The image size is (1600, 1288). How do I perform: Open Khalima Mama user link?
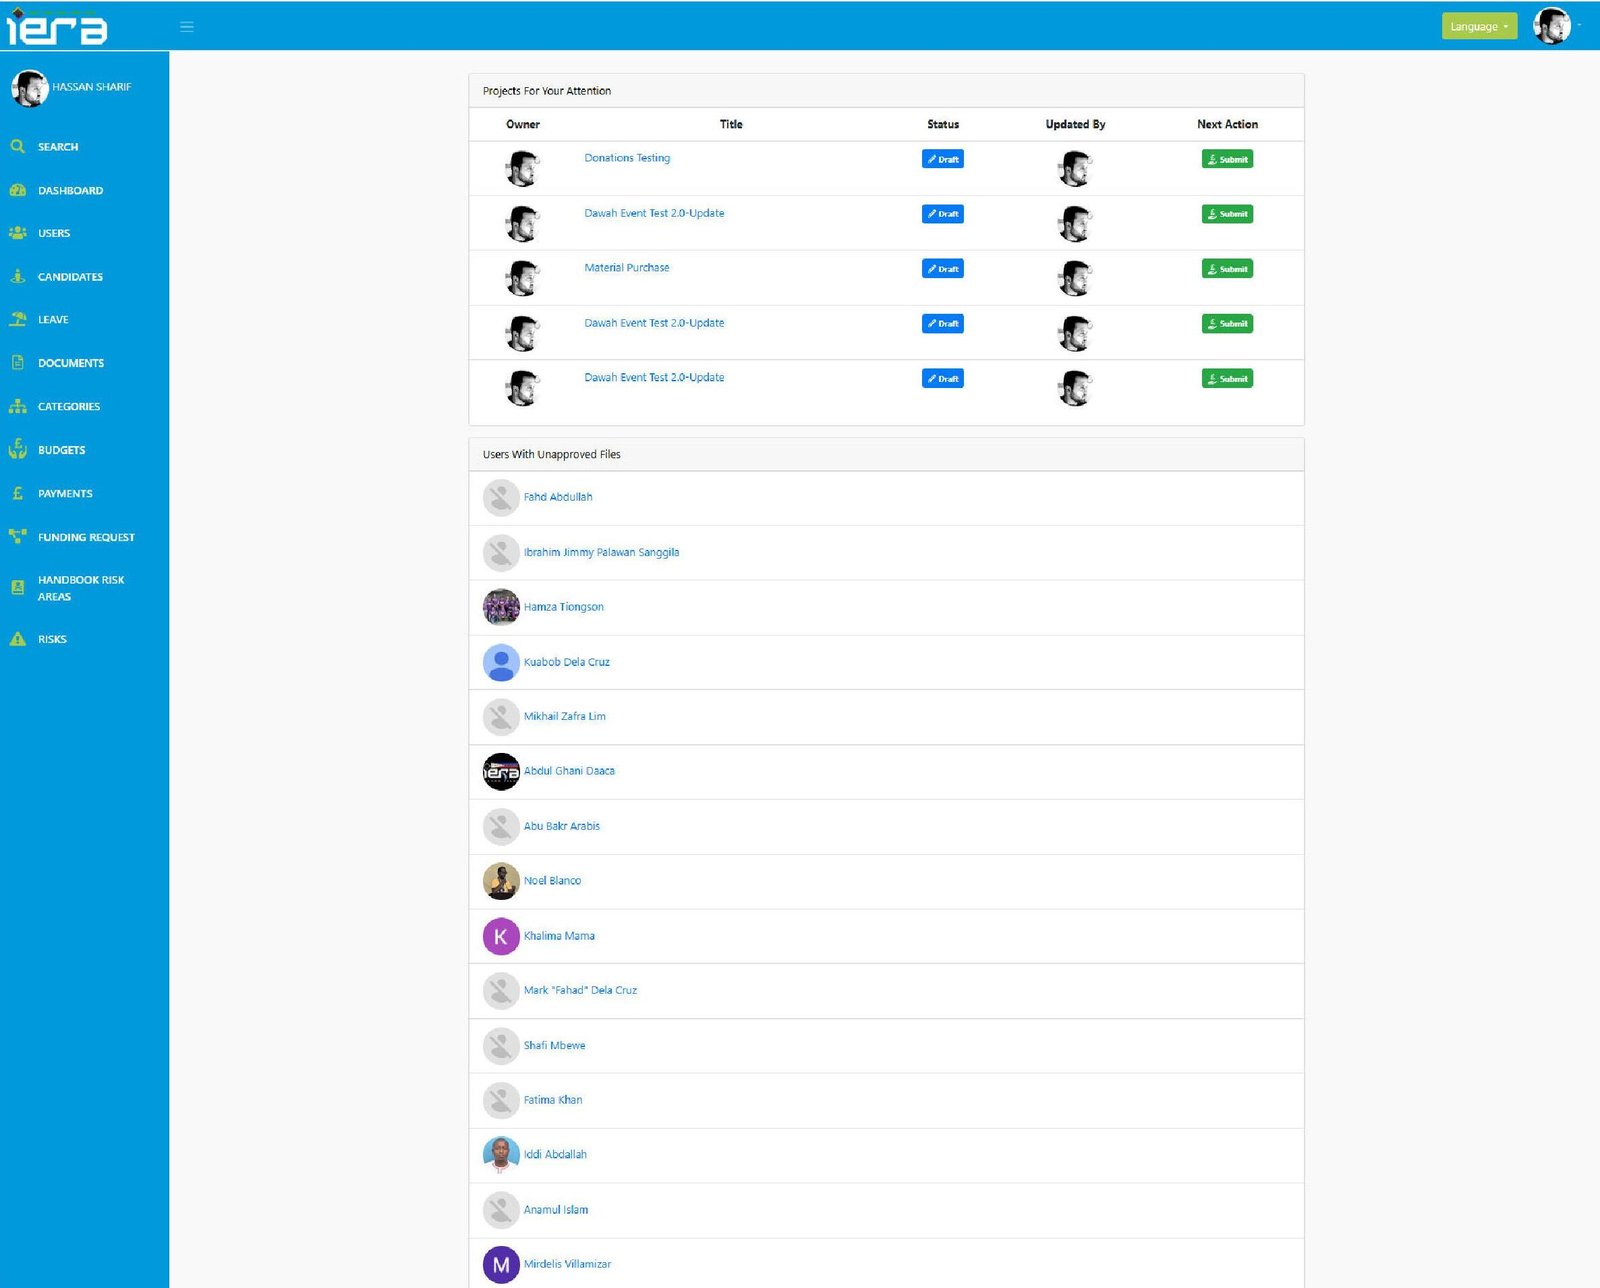coord(559,936)
